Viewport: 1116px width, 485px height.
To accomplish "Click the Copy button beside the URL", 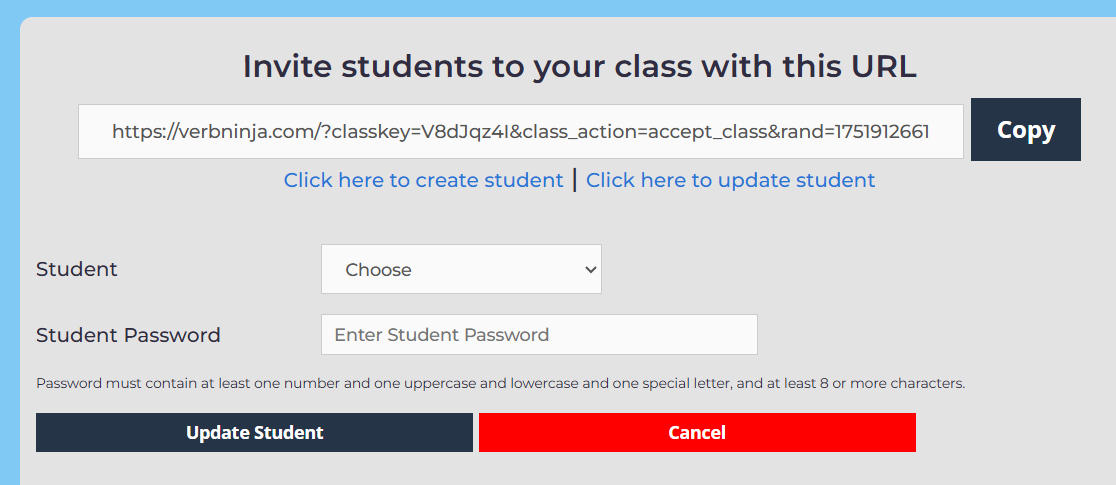I will coord(1025,130).
